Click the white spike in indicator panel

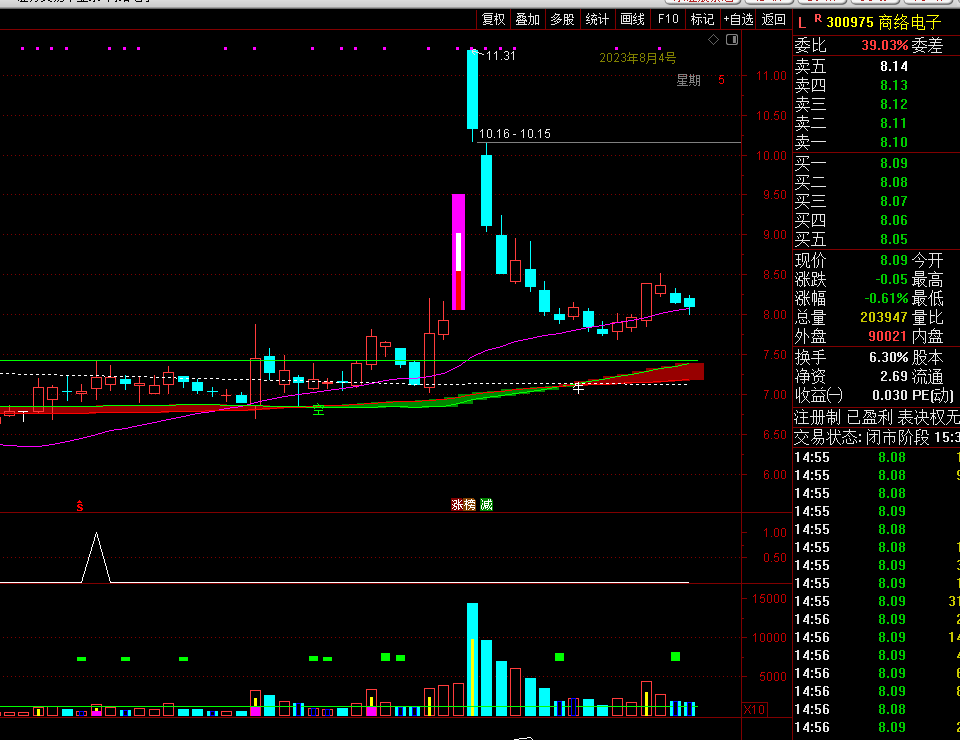point(96,556)
